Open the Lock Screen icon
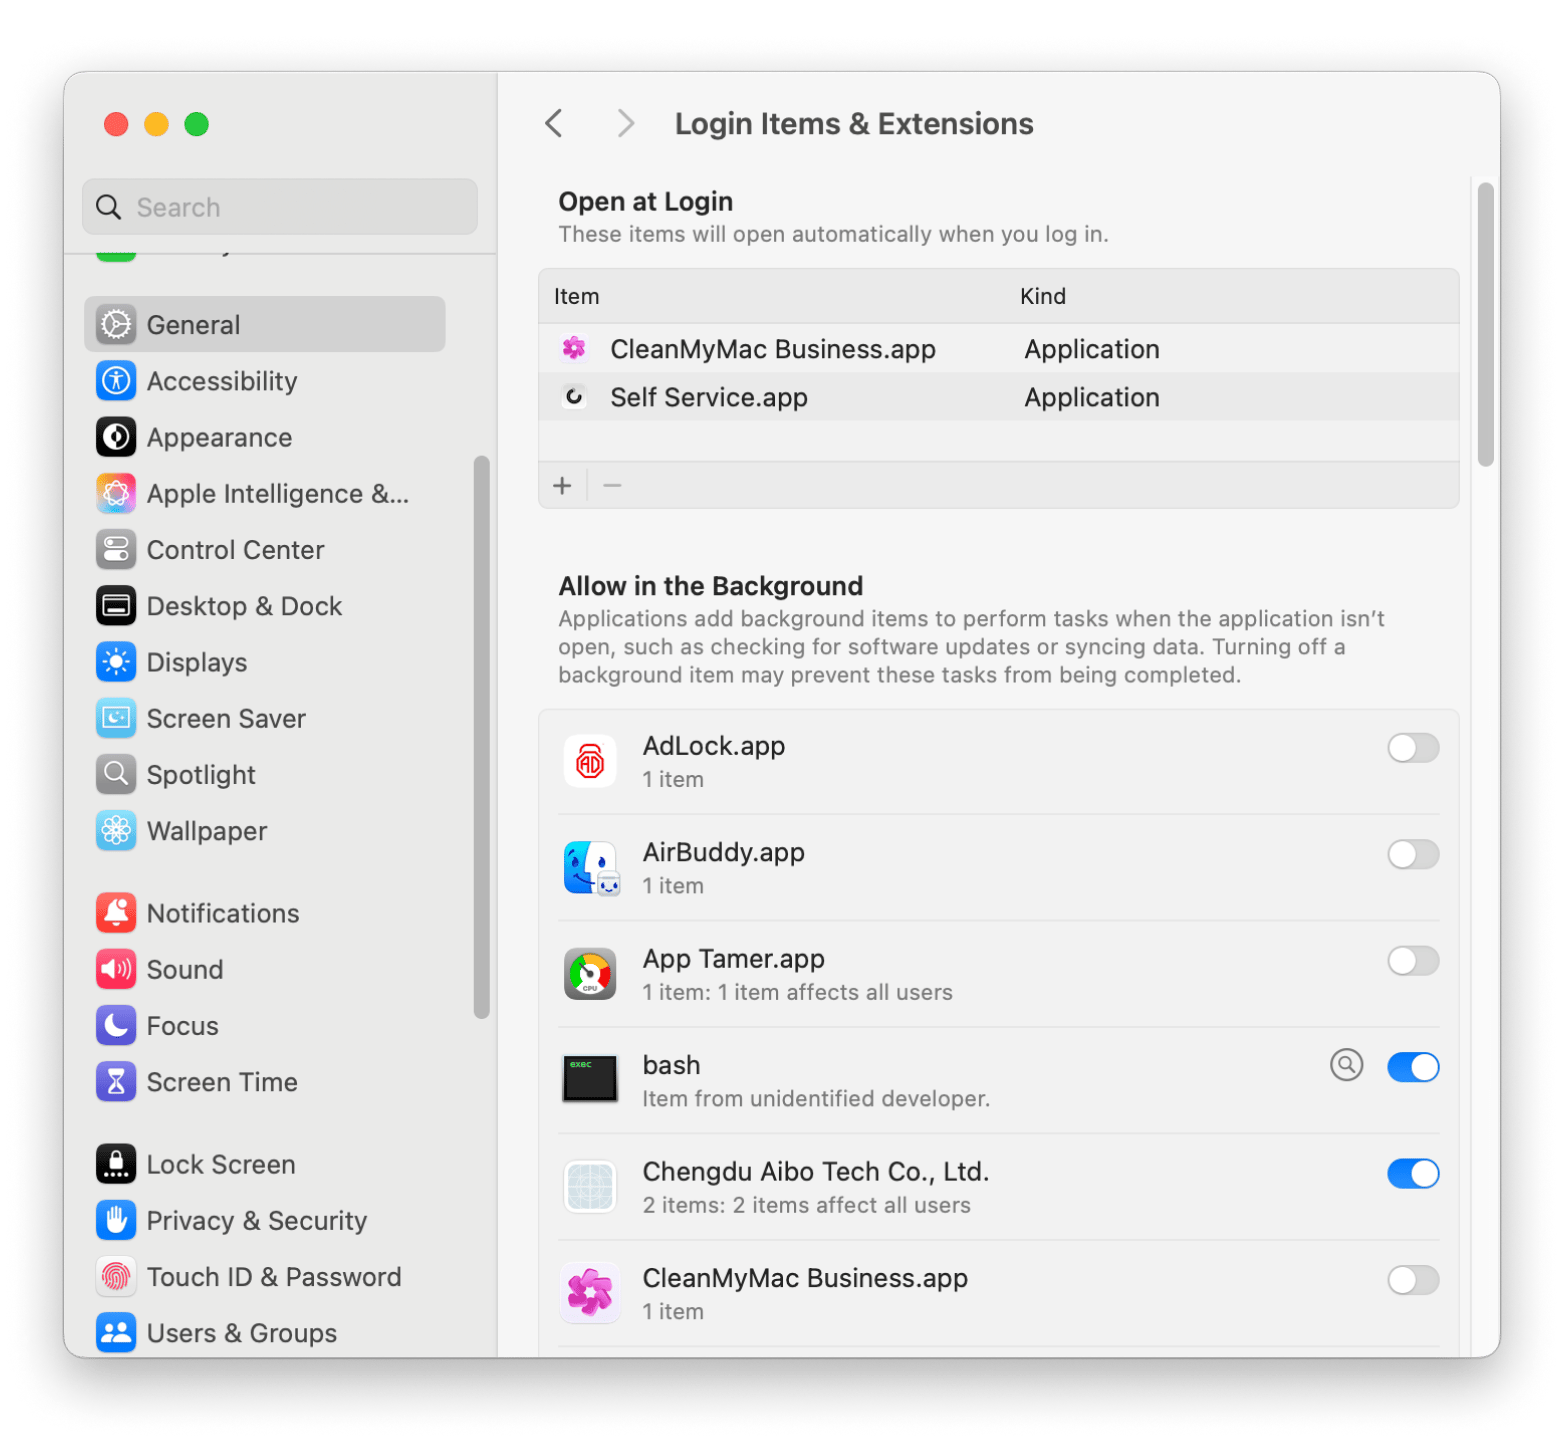The height and width of the screenshot is (1452, 1560). pos(116,1164)
